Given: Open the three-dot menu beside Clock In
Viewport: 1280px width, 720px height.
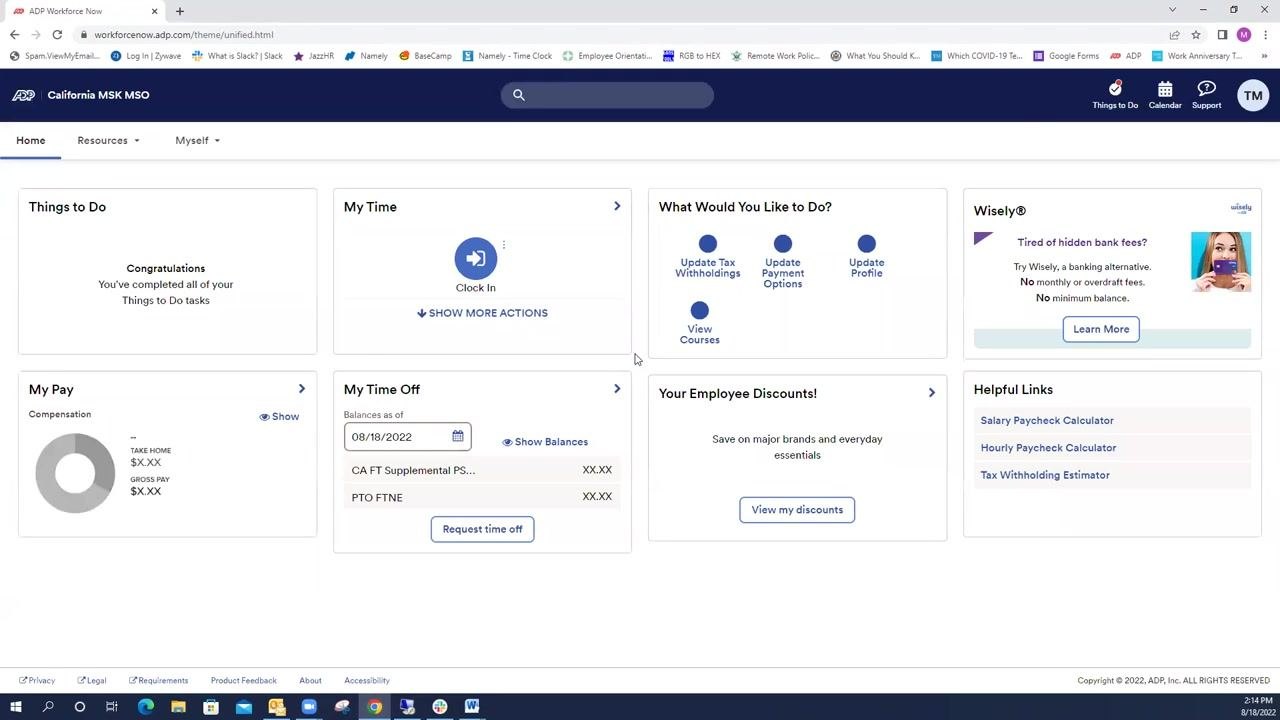Looking at the screenshot, I should click(504, 245).
